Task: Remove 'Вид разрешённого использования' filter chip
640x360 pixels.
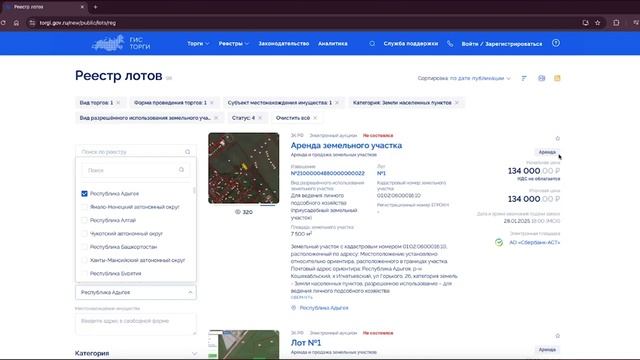Action: 216,118
